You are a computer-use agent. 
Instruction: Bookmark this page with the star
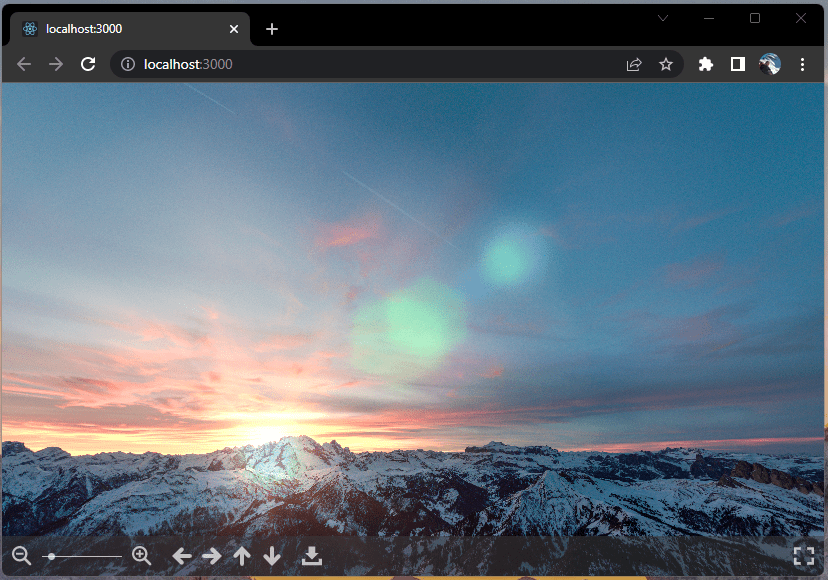click(x=666, y=63)
